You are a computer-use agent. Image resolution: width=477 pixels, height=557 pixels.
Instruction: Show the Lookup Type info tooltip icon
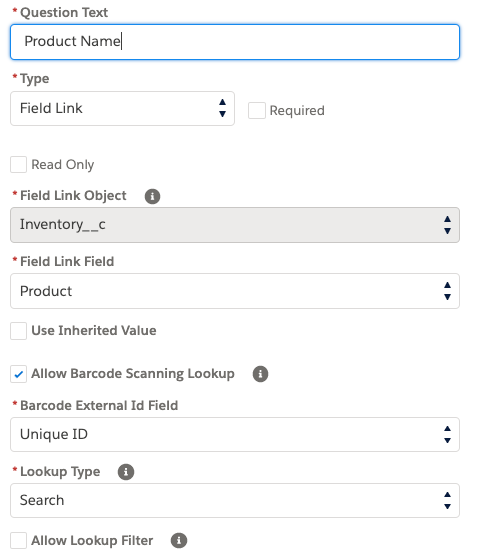[x=126, y=472]
